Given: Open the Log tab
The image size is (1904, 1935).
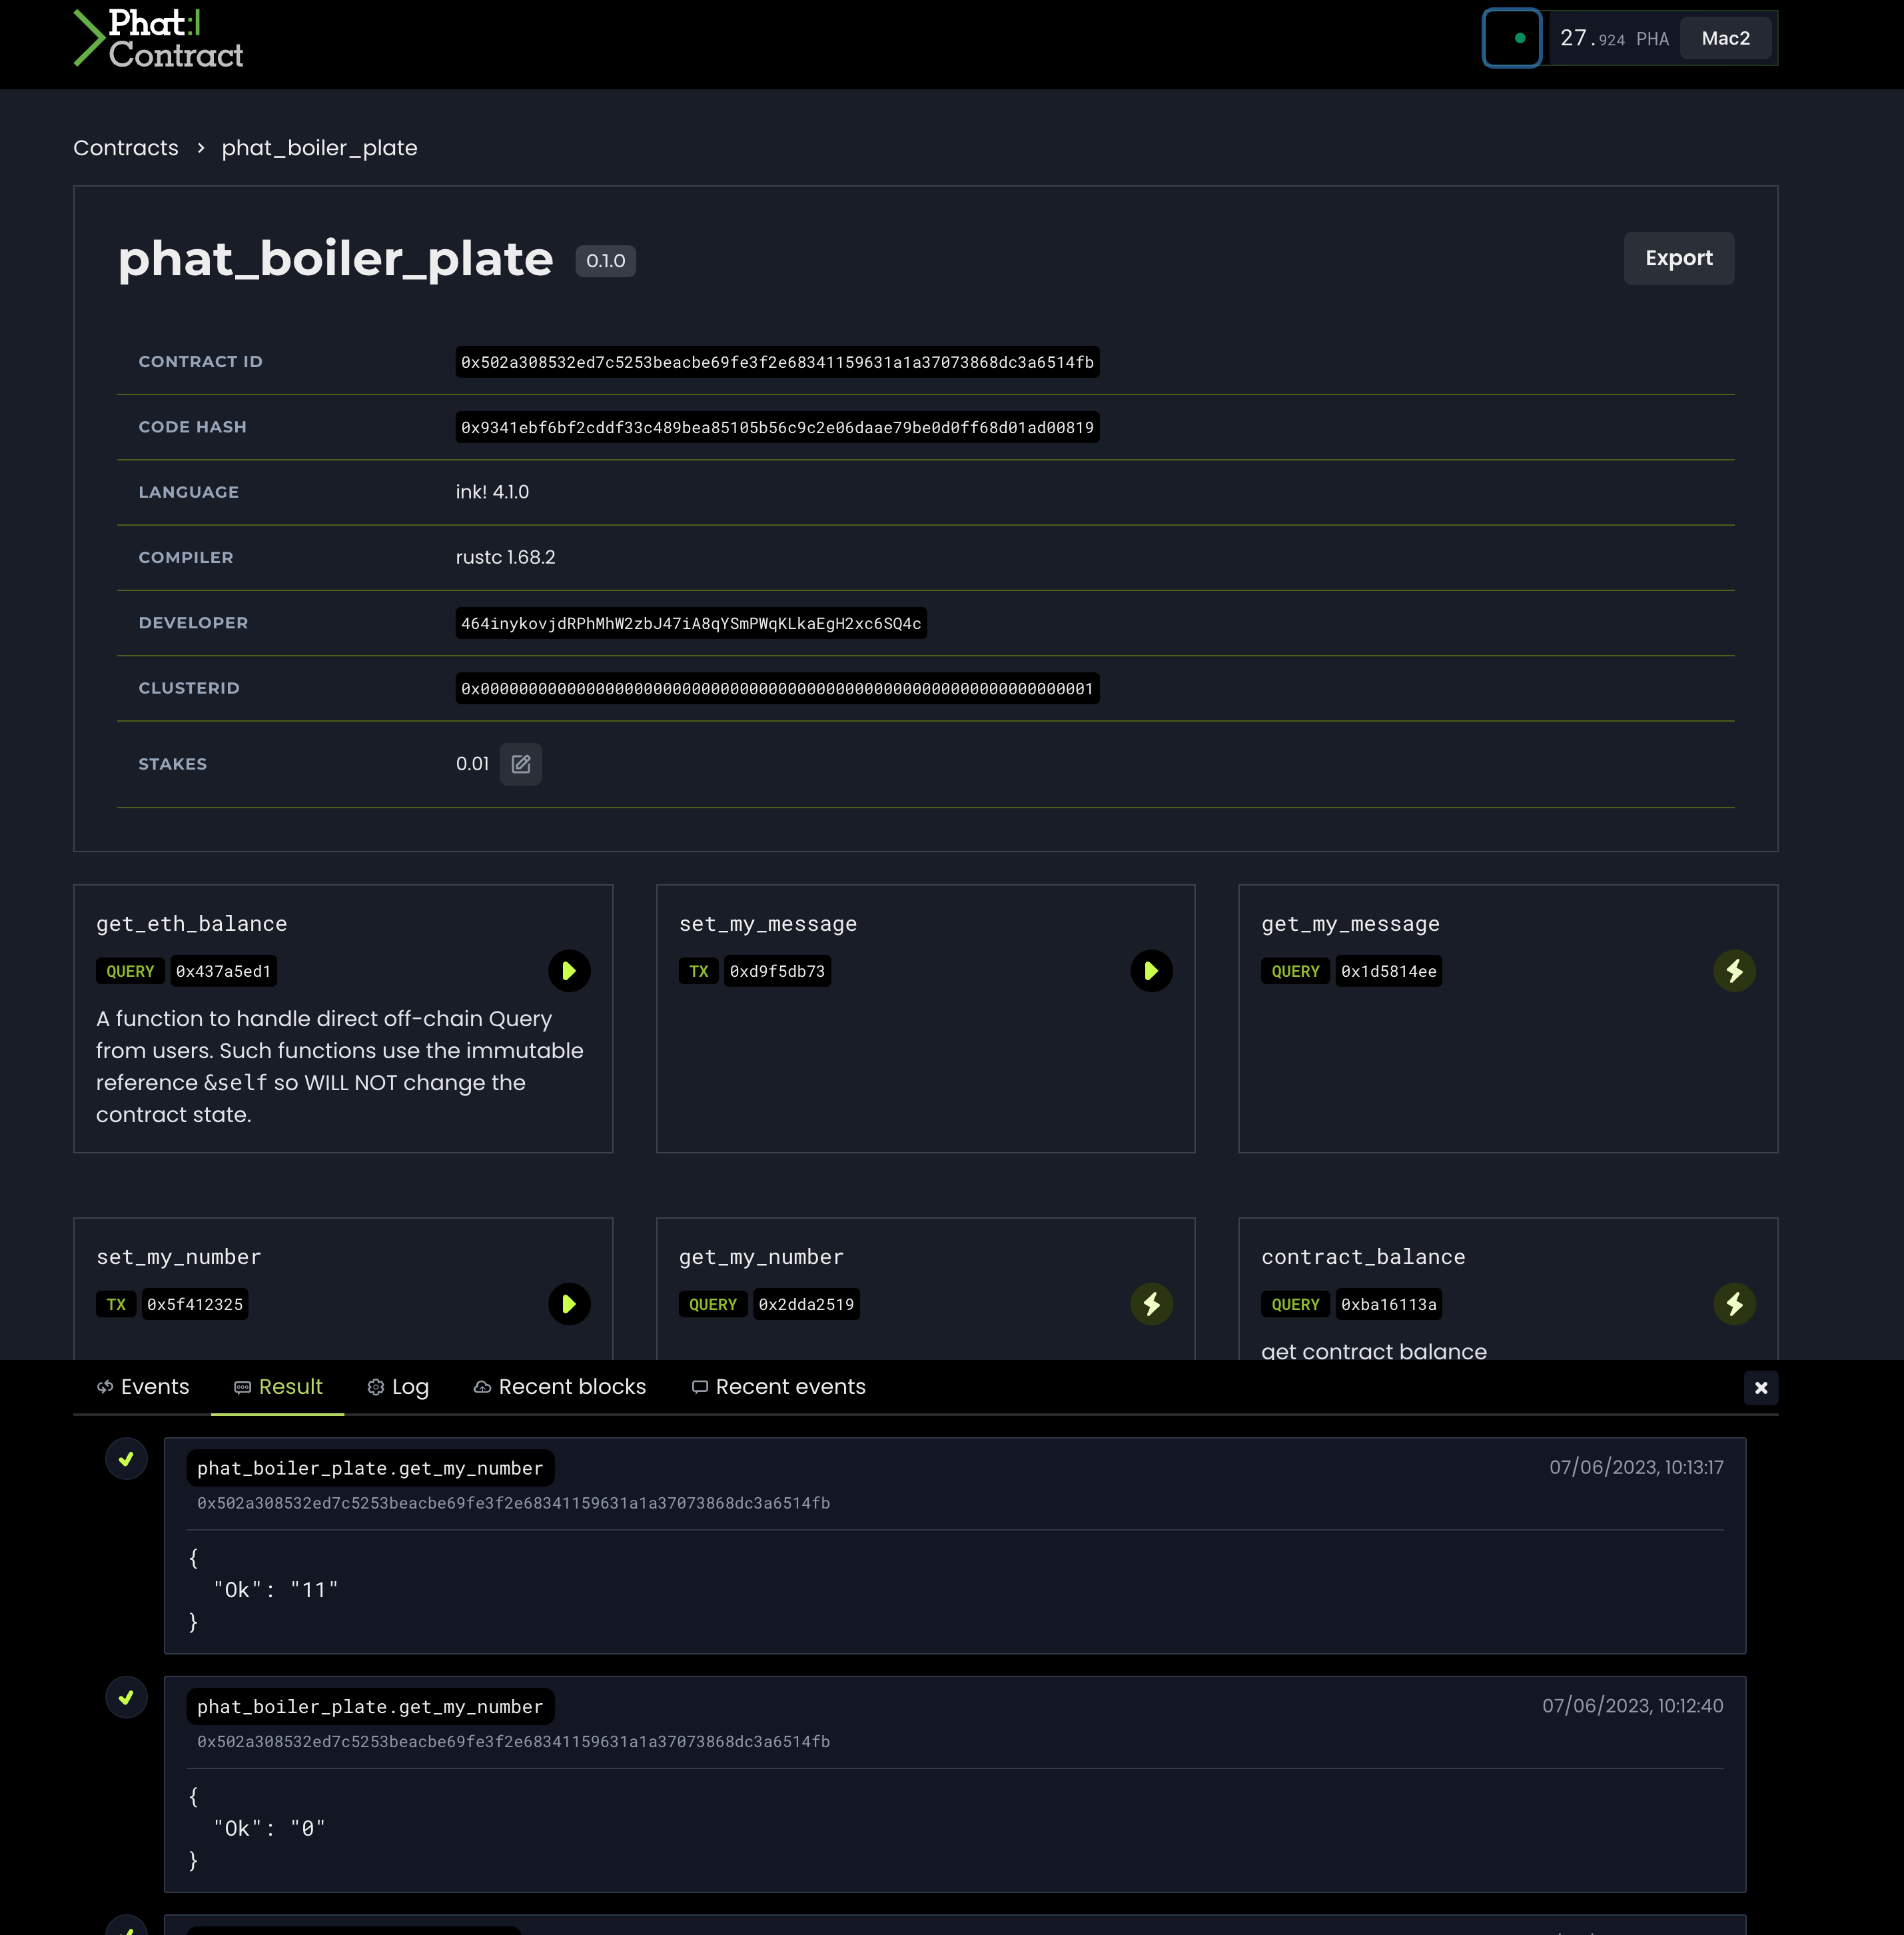Looking at the screenshot, I should coord(398,1387).
